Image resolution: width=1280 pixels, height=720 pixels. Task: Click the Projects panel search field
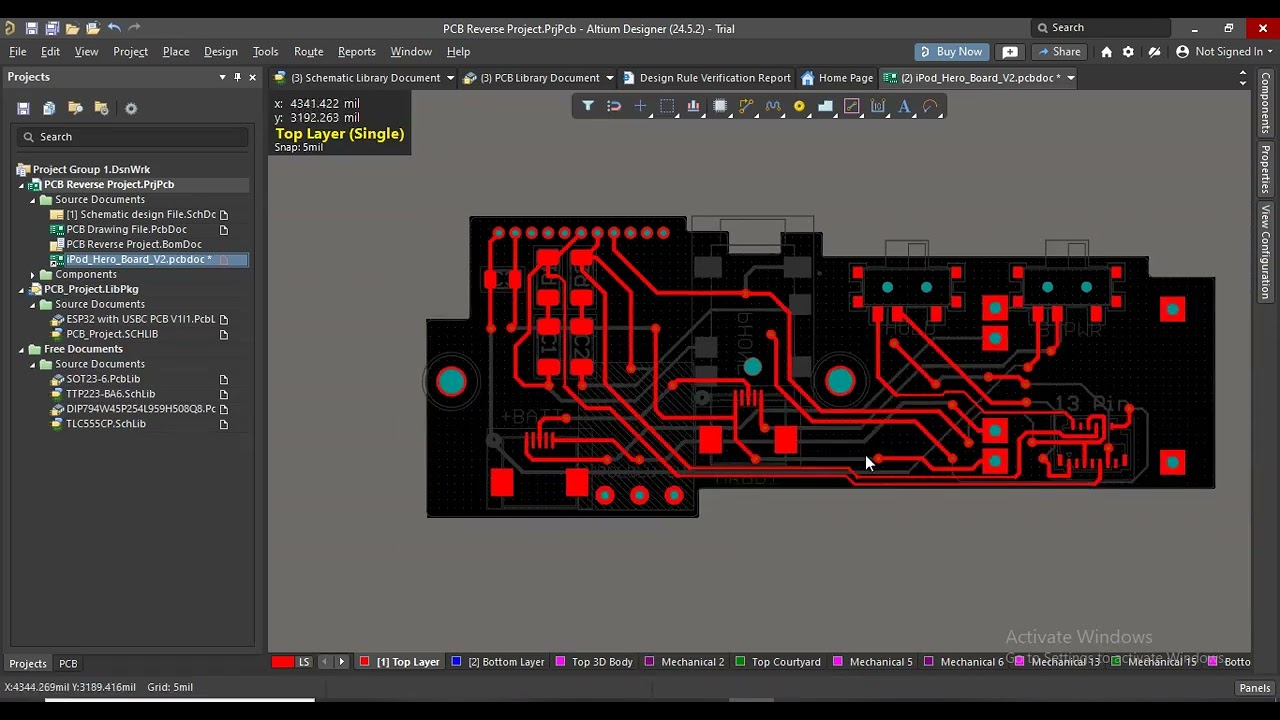click(132, 137)
